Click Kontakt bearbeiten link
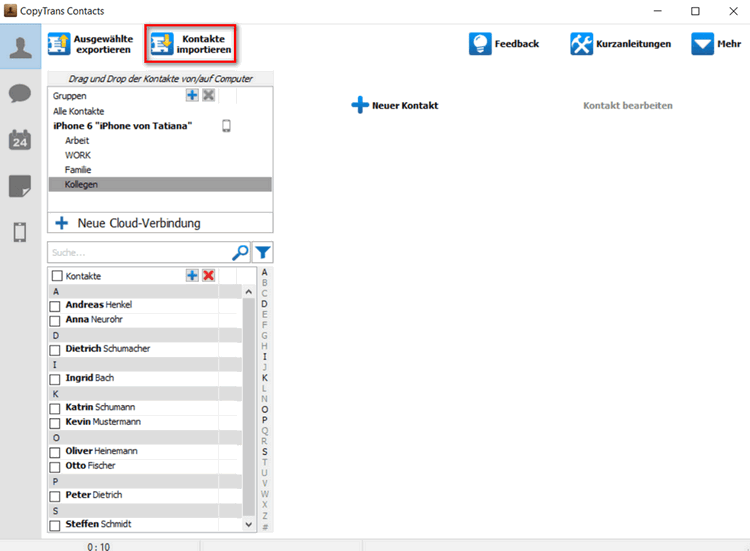The height and width of the screenshot is (551, 750). point(628,106)
